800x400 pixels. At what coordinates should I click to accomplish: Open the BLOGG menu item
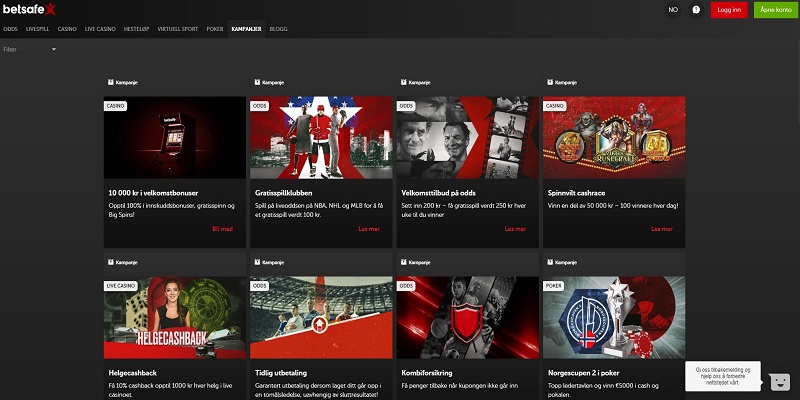pos(278,29)
